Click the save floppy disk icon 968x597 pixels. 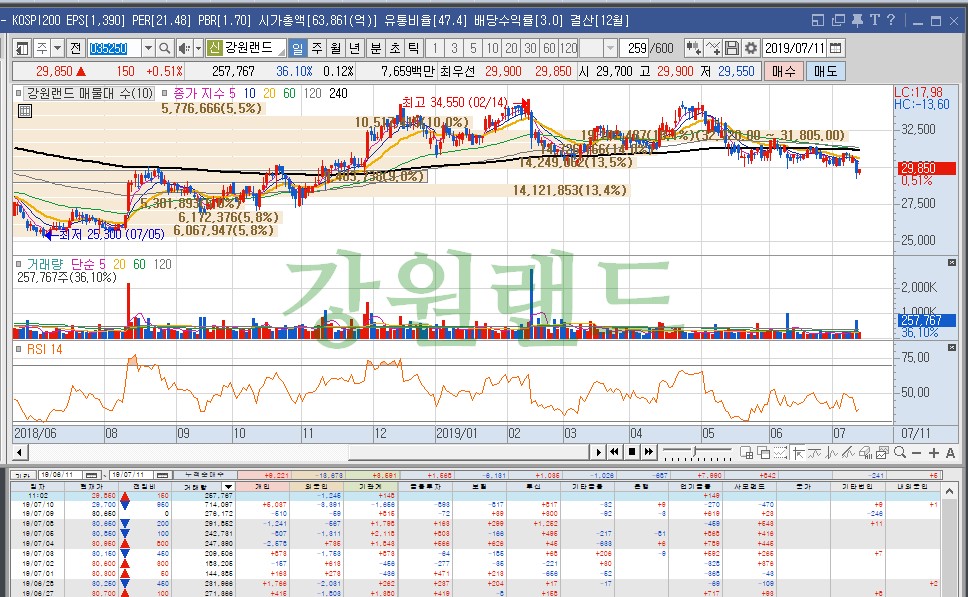point(732,48)
